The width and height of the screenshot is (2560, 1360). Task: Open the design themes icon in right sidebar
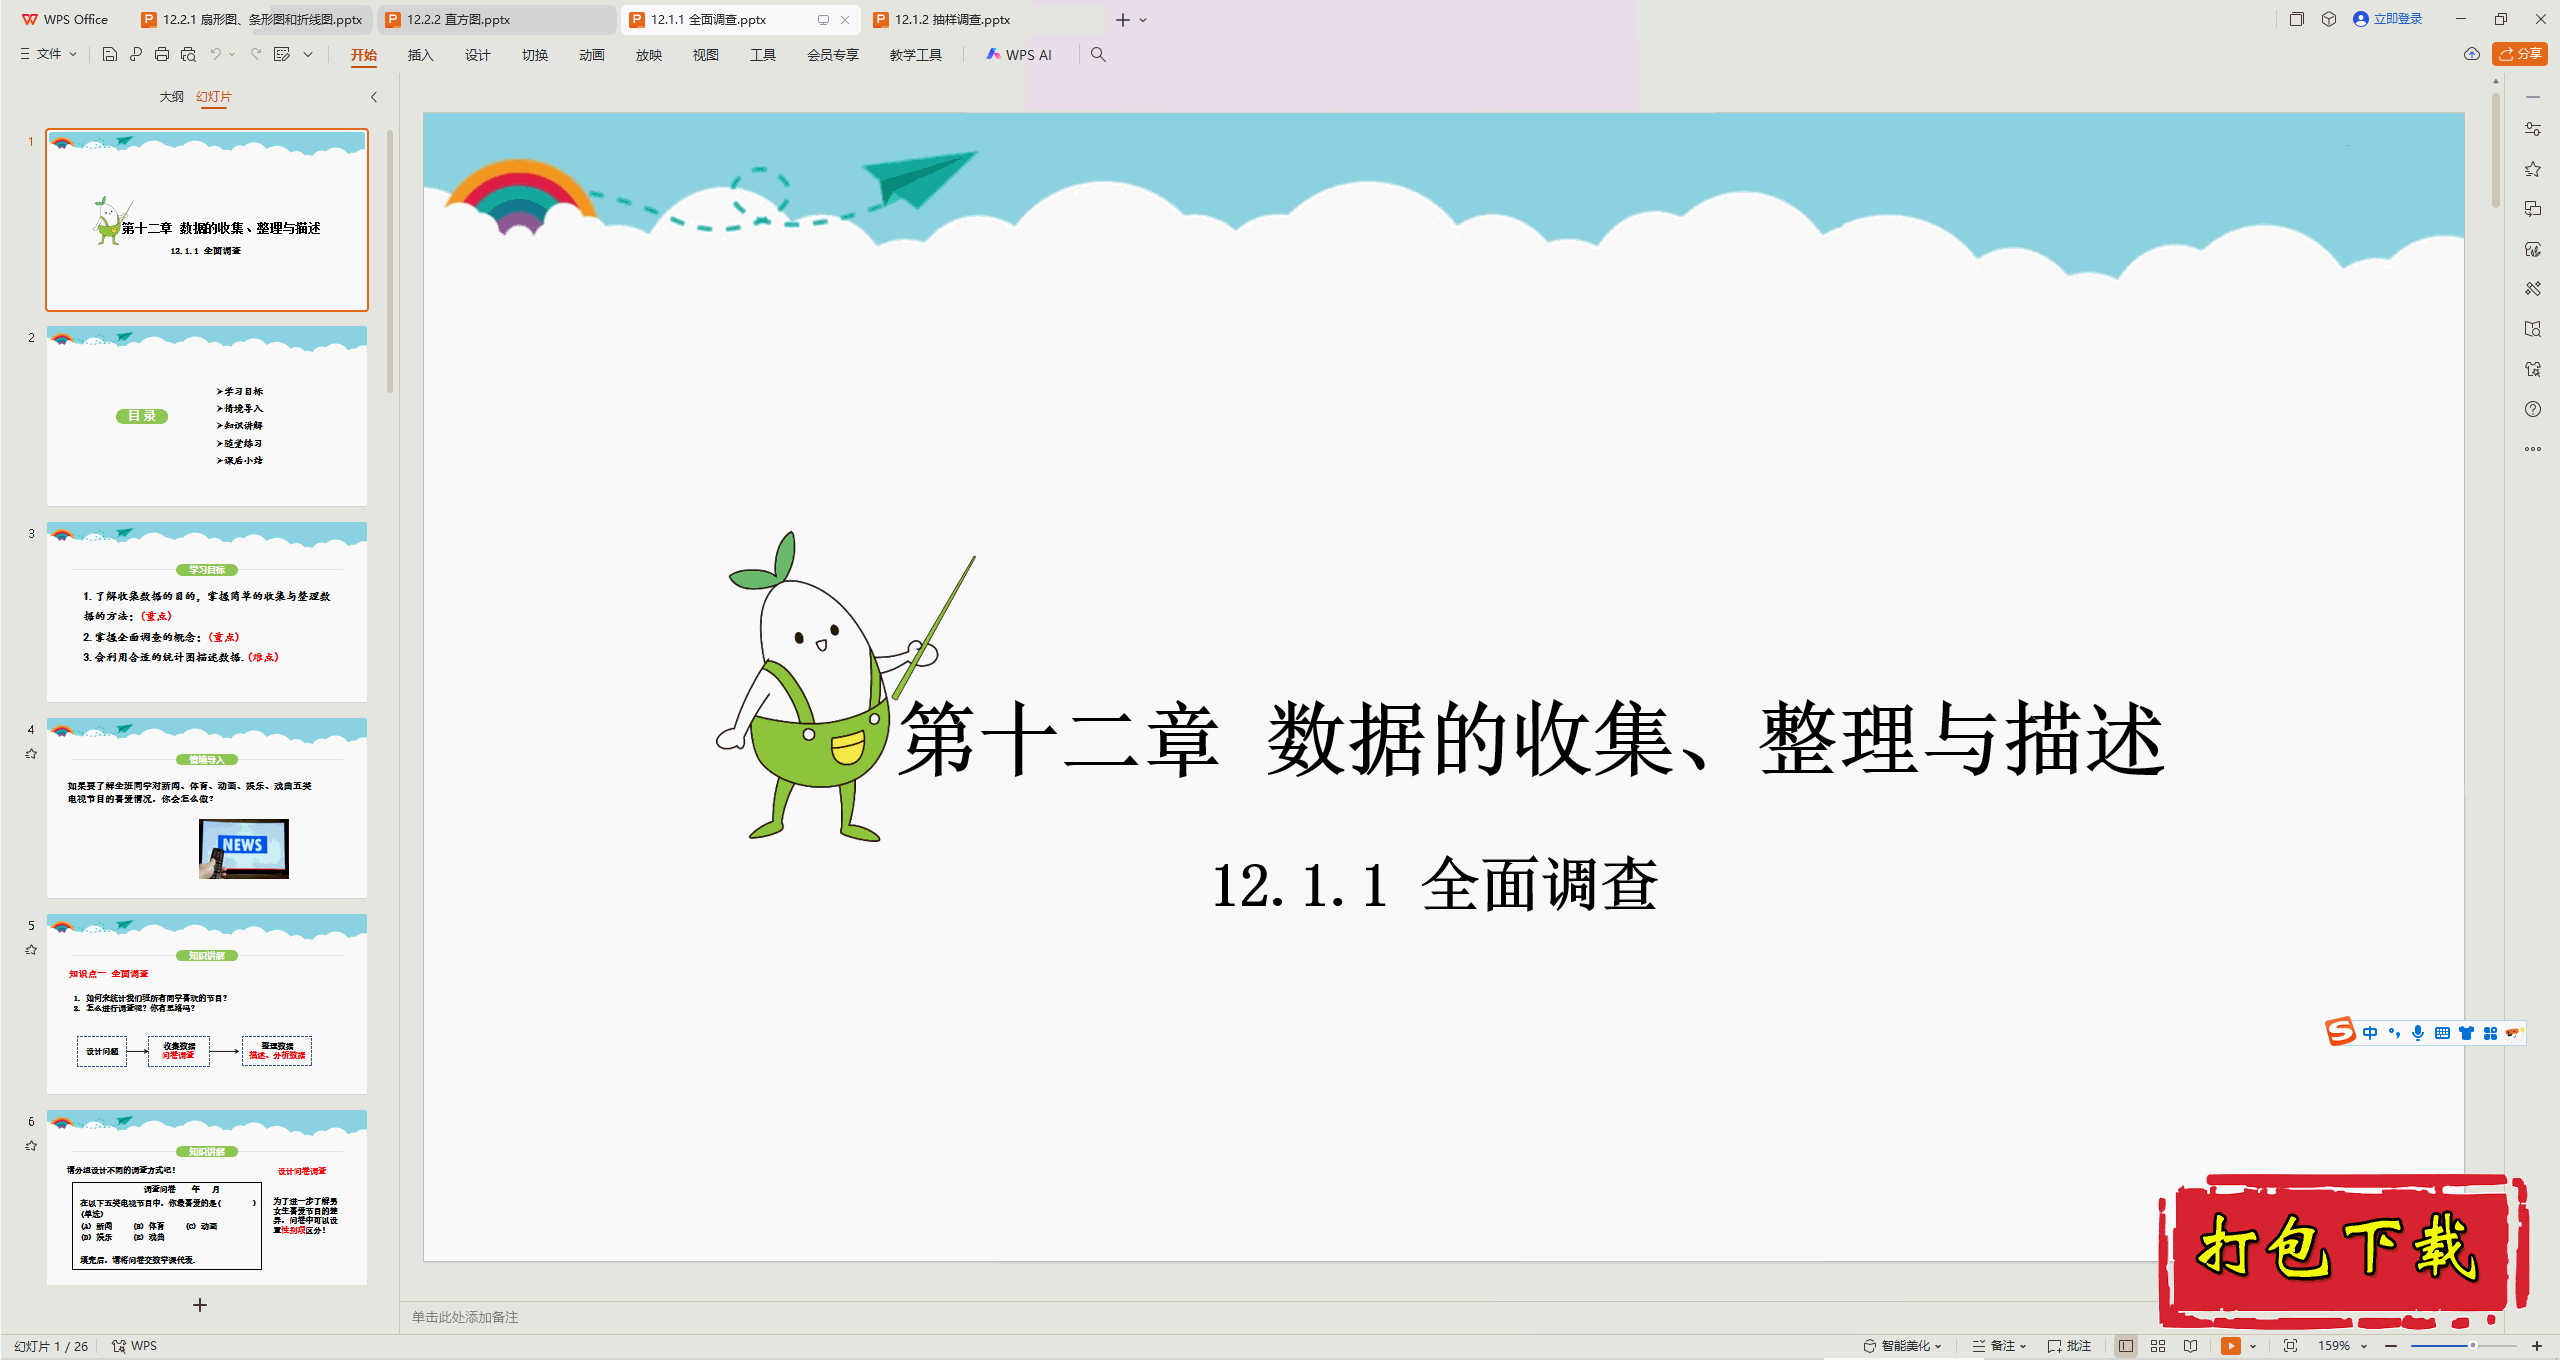(x=2533, y=249)
